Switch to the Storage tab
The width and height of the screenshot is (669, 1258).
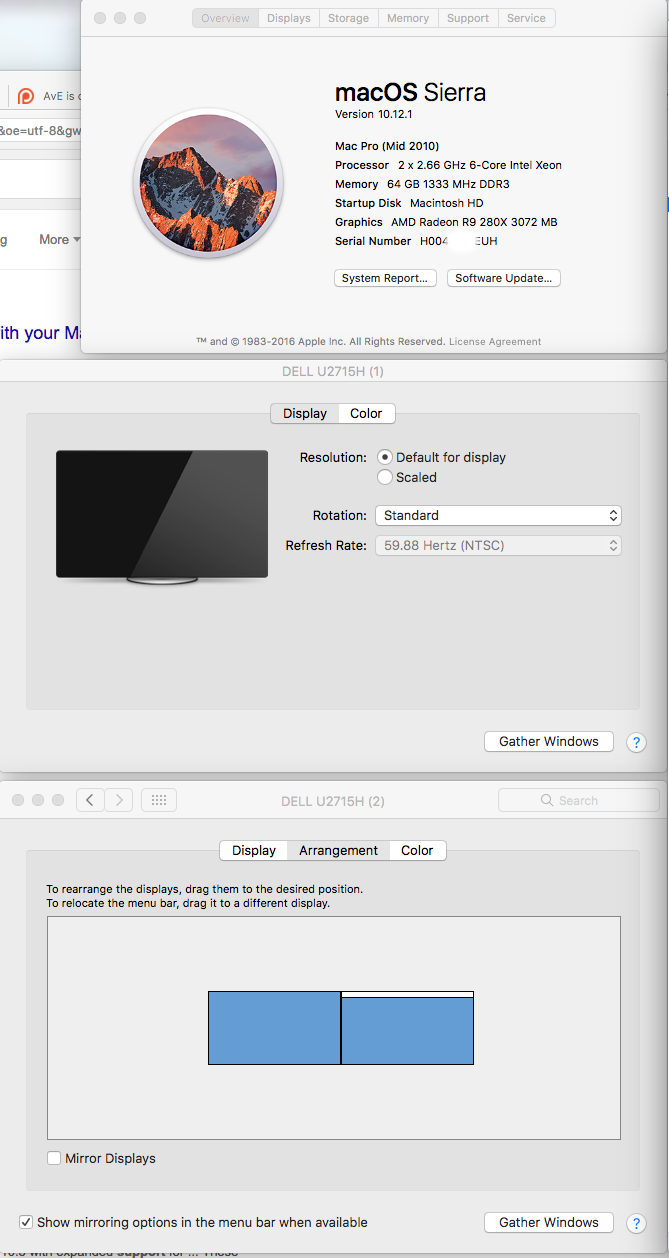point(348,18)
